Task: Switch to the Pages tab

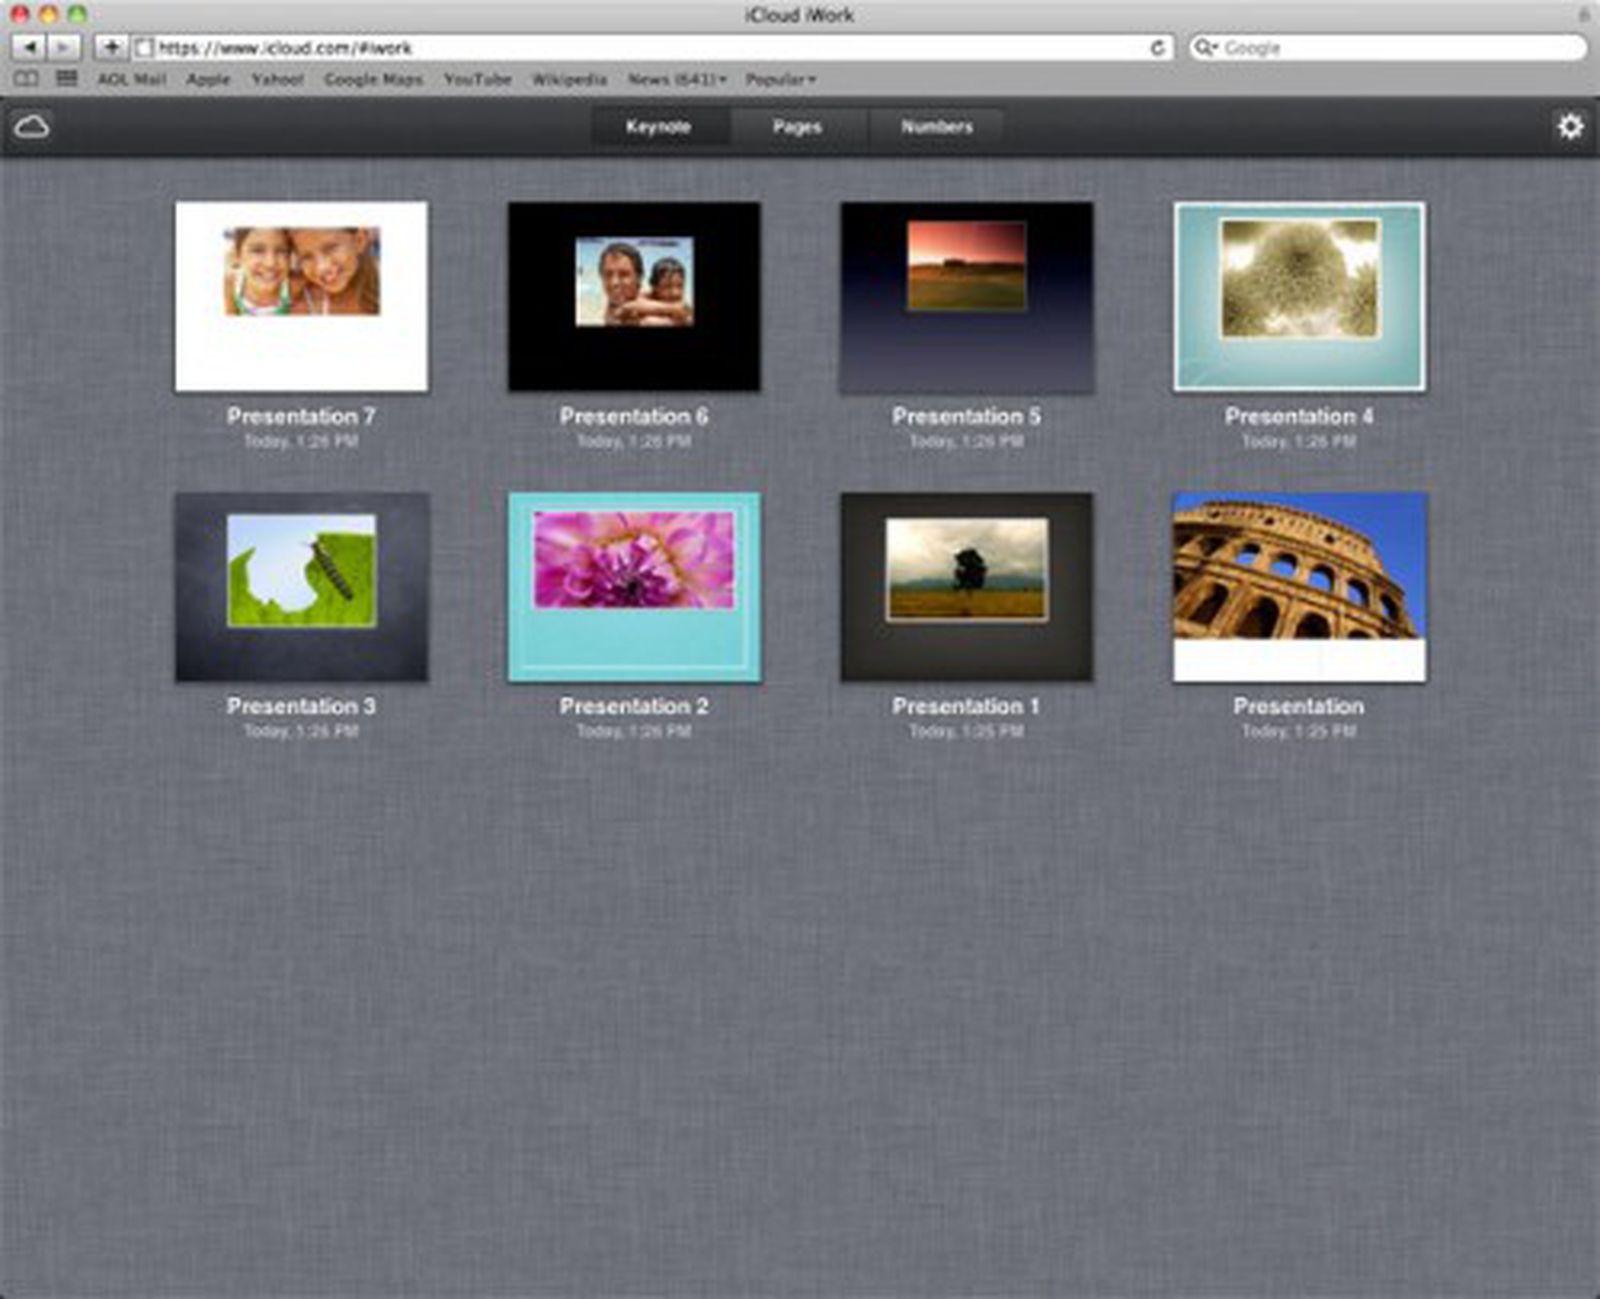Action: tap(797, 127)
